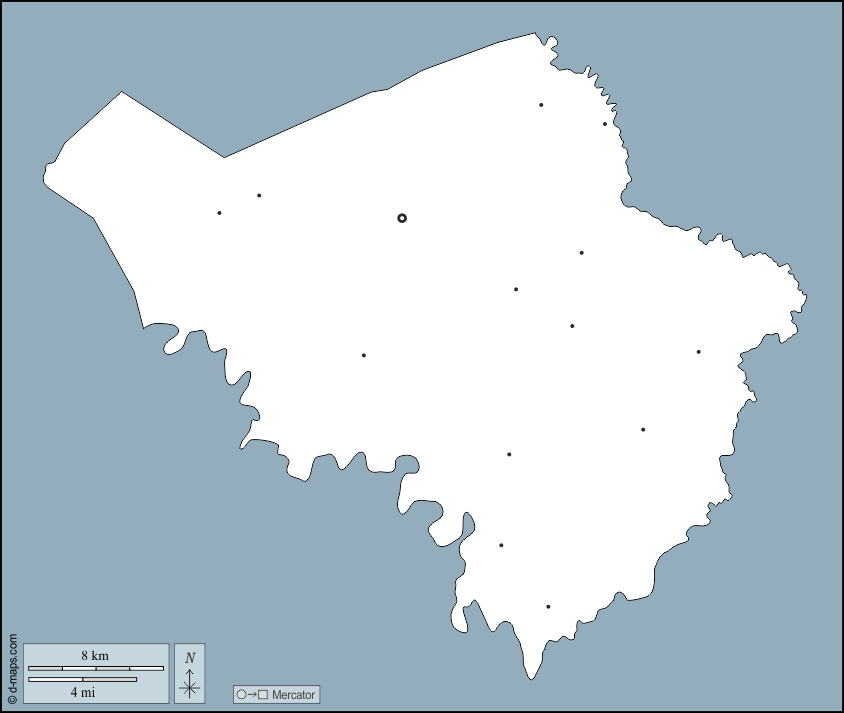
Task: Select the dot directly above the southernmost dot
Action: point(501,545)
